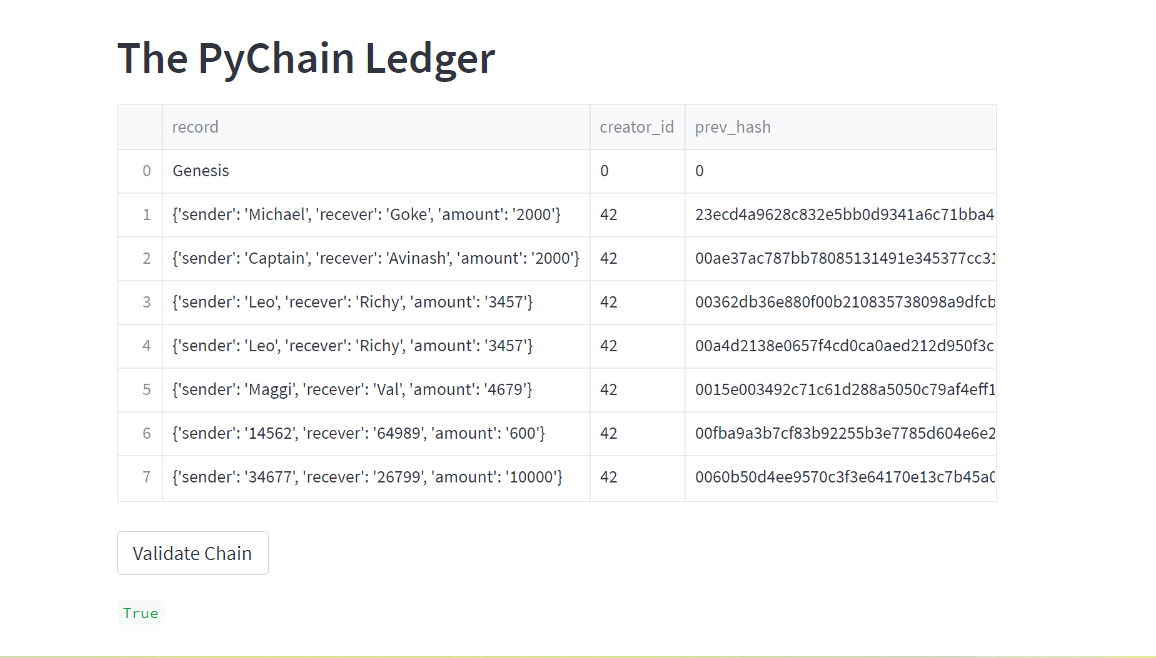Click the True validation result badge

140,612
